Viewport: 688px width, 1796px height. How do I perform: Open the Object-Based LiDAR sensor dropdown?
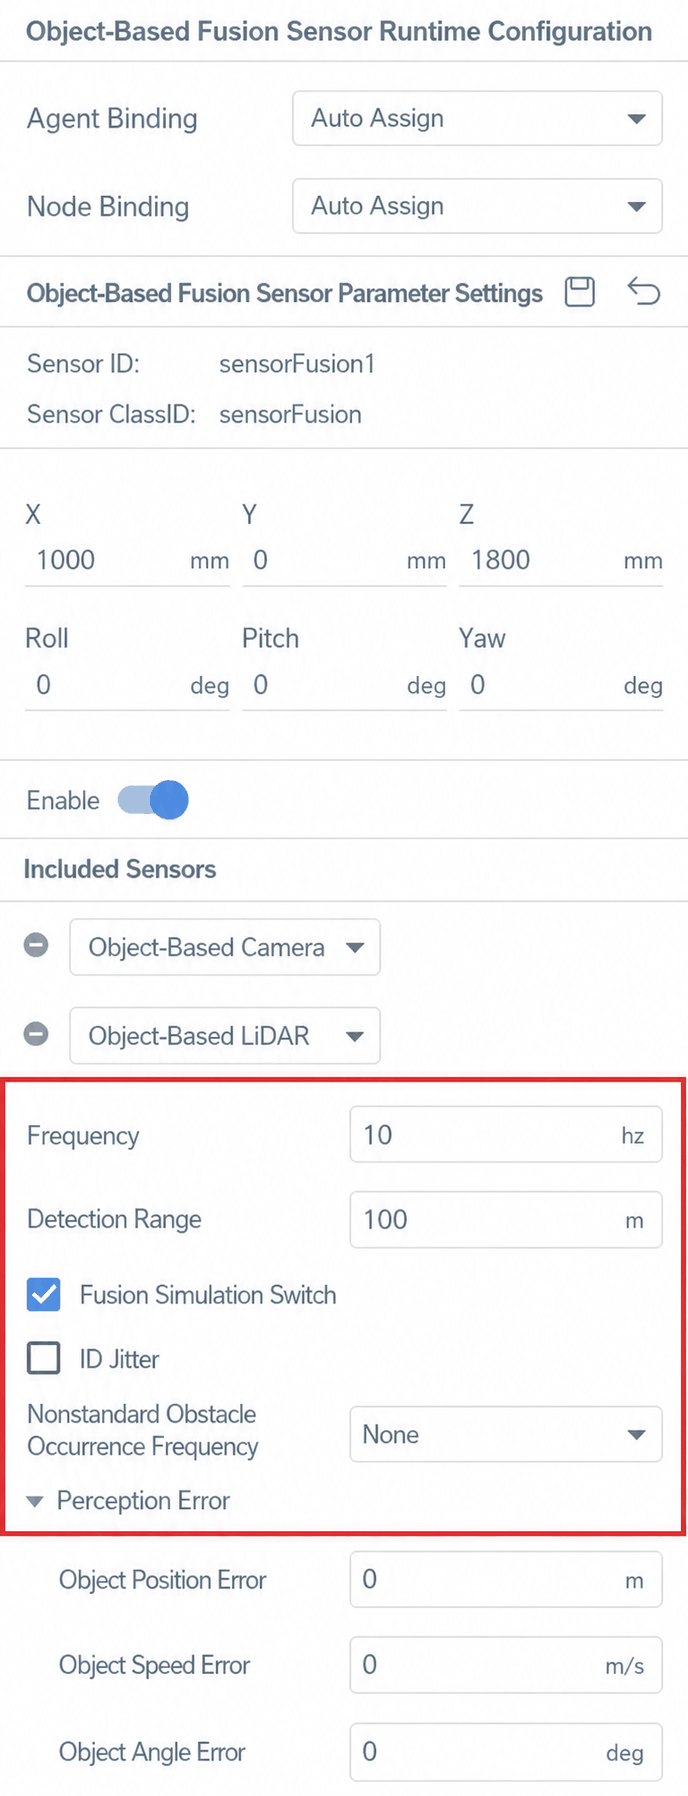(225, 1036)
